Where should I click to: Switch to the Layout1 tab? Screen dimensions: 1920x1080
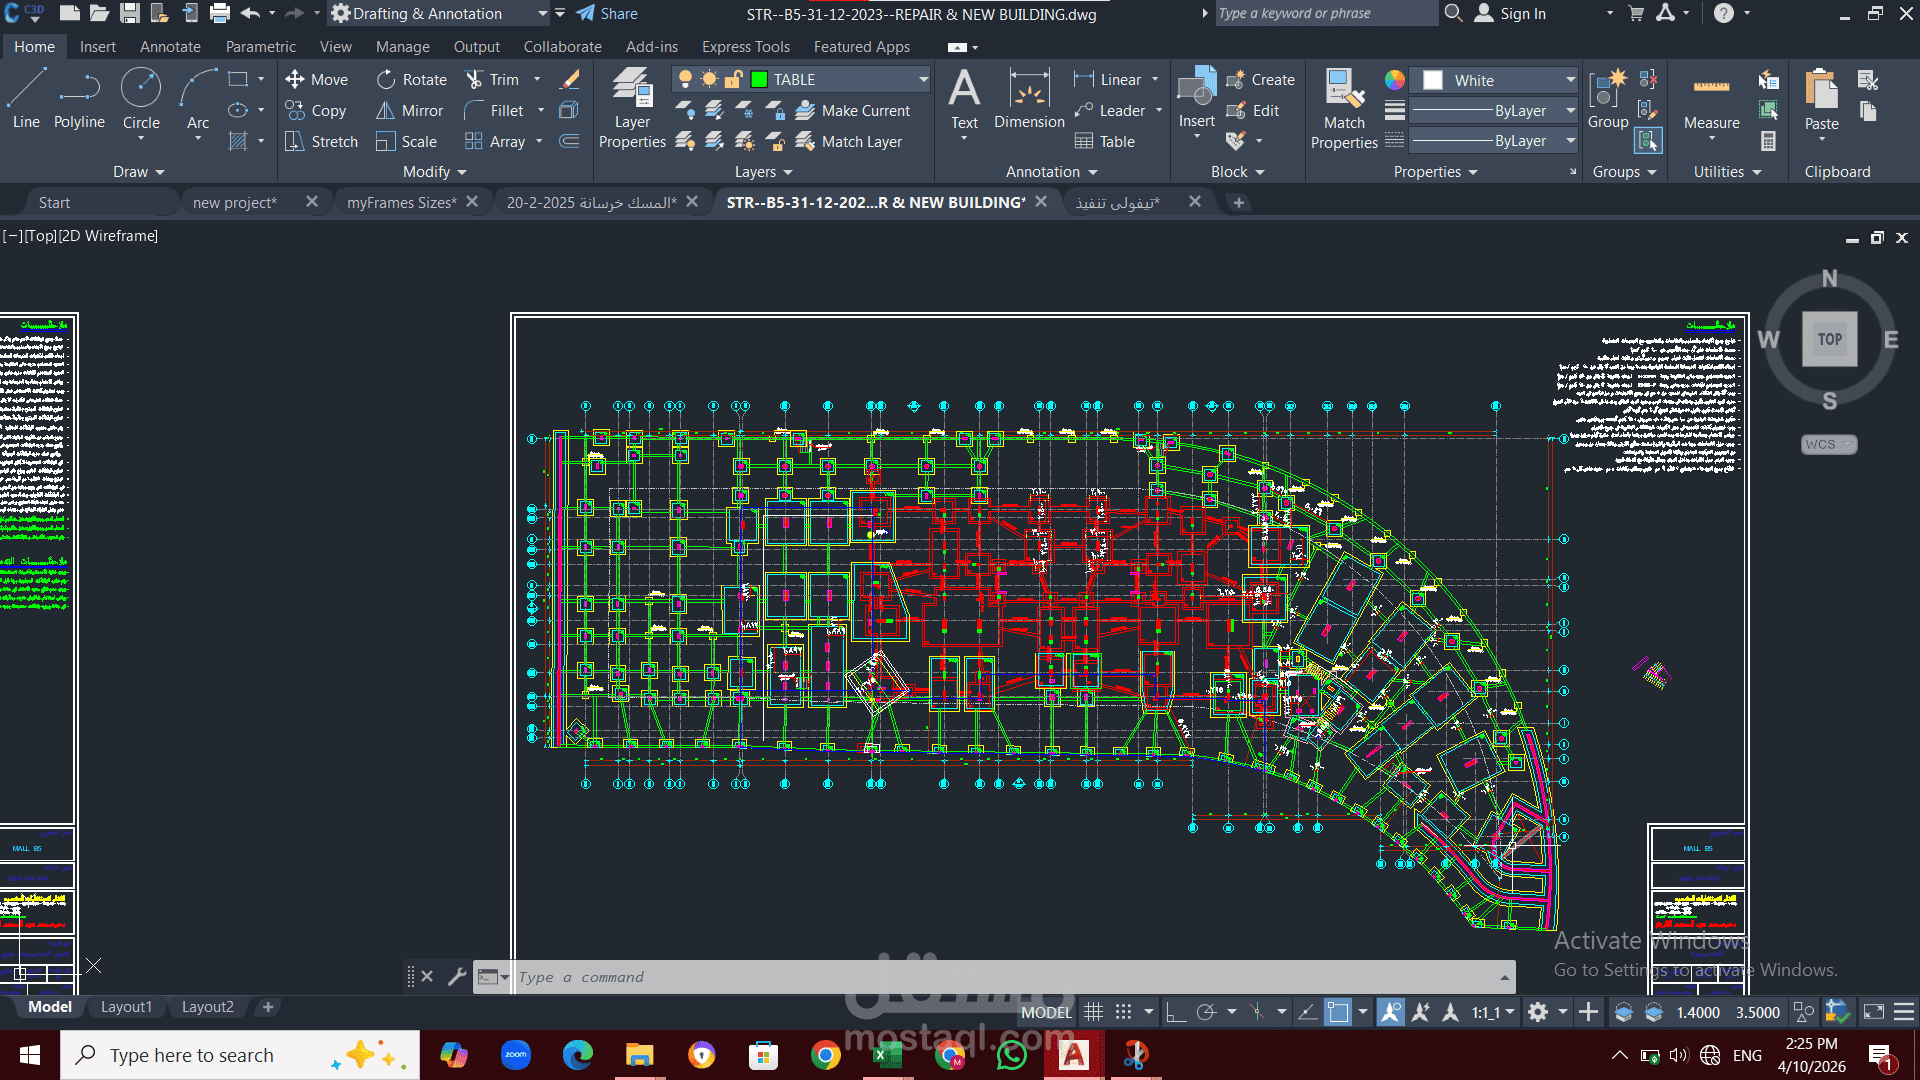(x=126, y=1007)
